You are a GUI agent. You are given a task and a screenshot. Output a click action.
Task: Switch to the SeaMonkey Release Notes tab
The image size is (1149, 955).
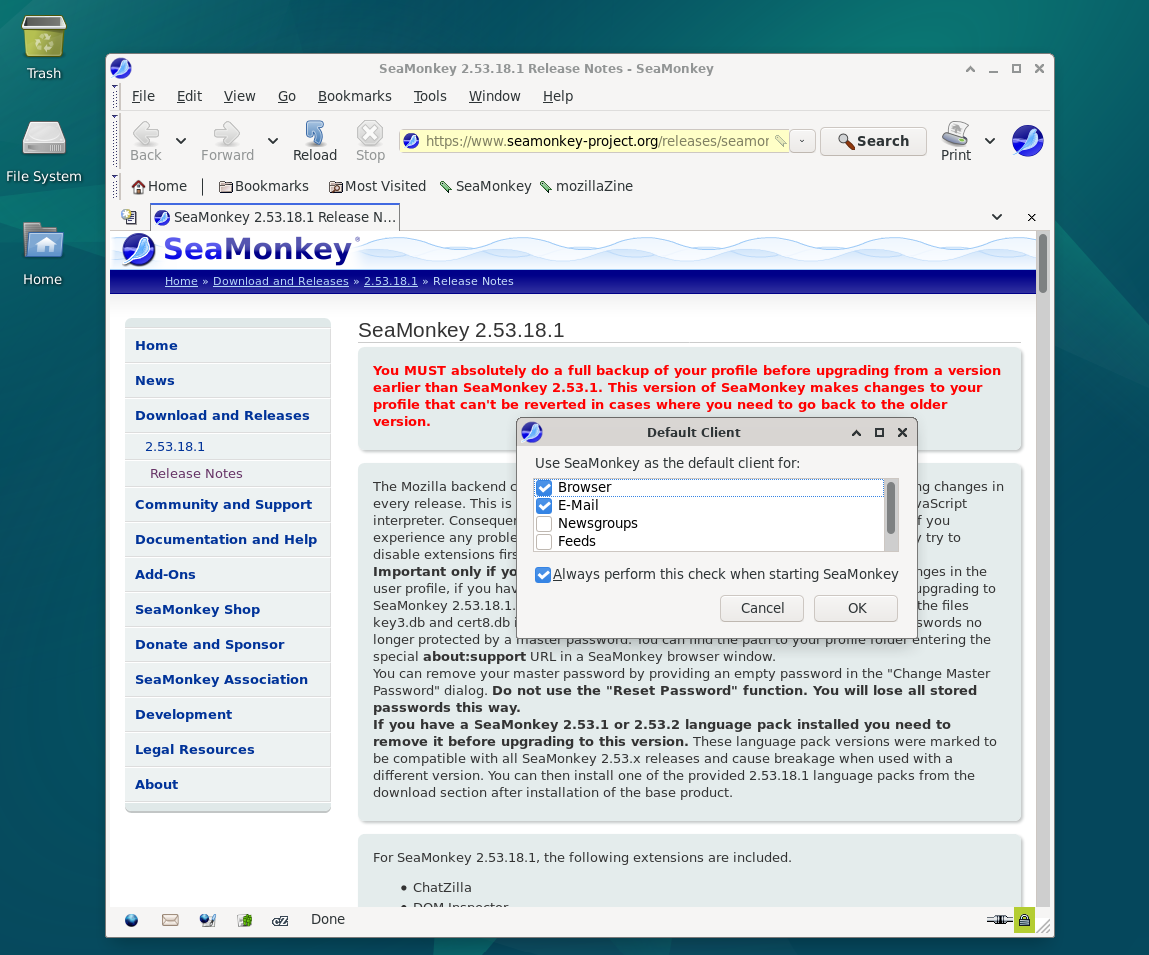tap(275, 216)
